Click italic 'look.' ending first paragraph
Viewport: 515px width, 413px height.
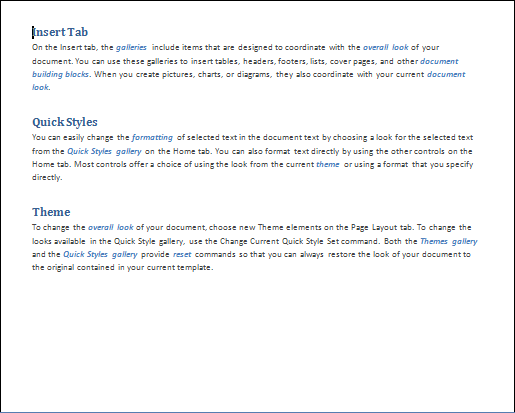click(x=41, y=87)
